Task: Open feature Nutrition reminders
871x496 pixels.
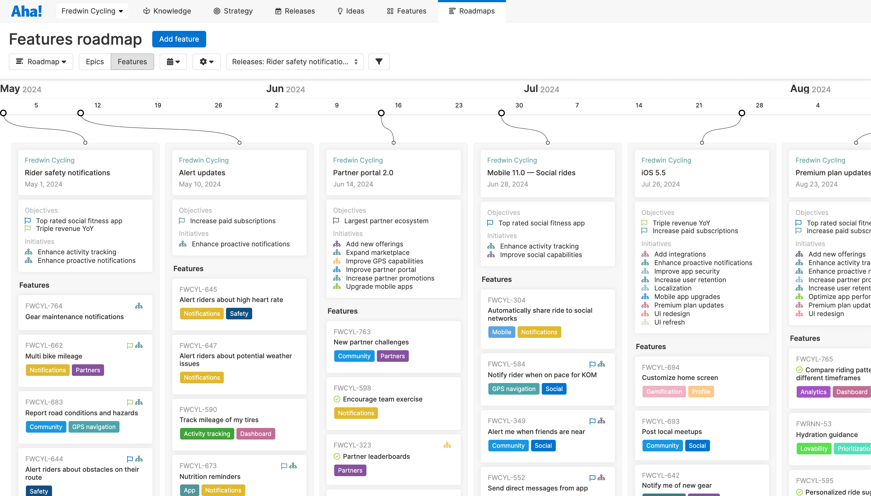Action: click(210, 477)
